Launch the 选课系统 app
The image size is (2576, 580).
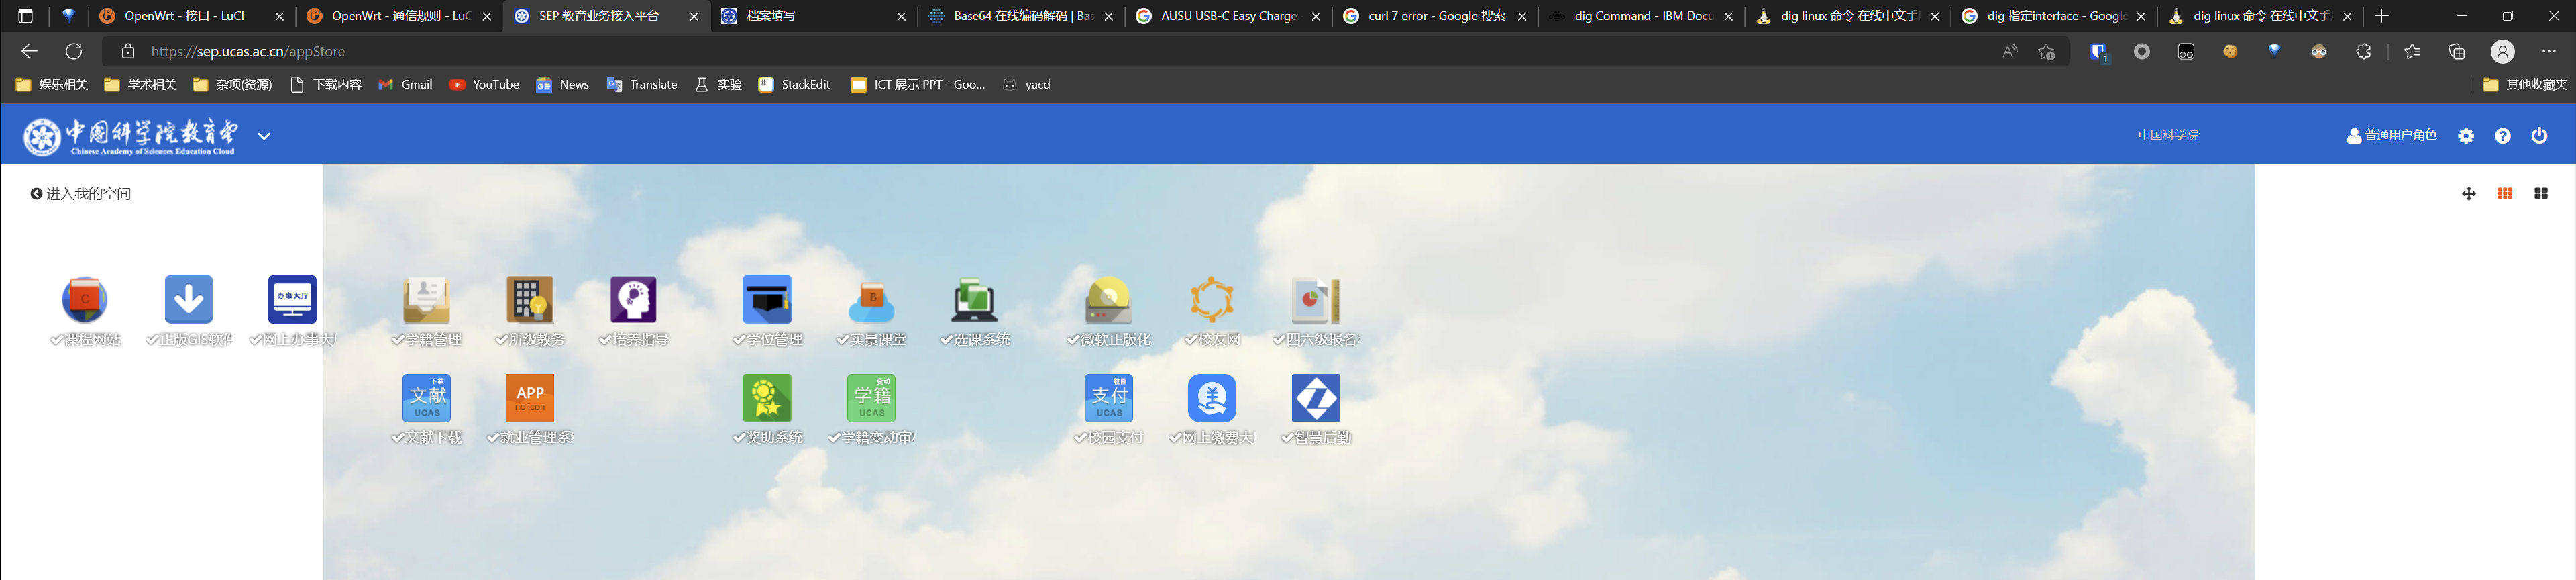click(x=975, y=299)
